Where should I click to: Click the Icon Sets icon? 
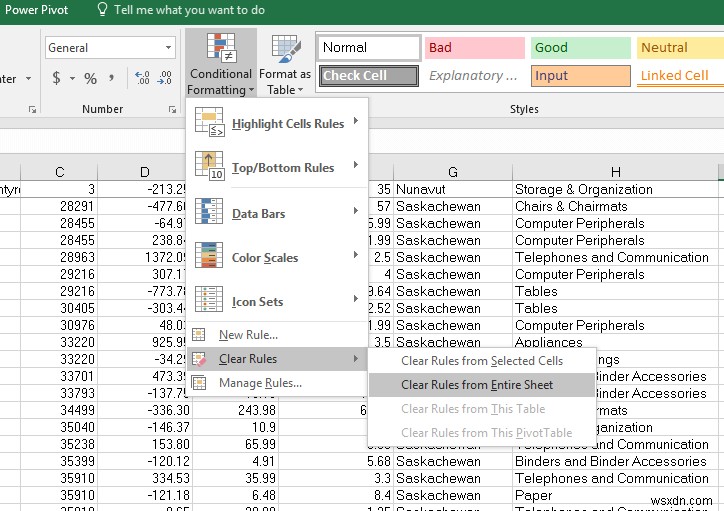click(x=209, y=299)
